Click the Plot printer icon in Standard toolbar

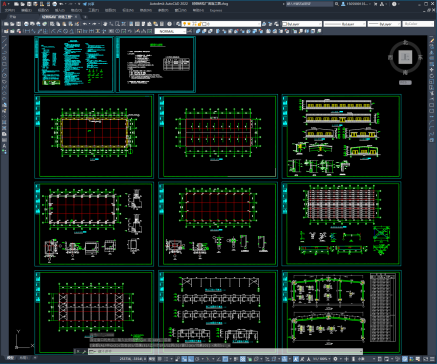pyautogui.click(x=26, y=24)
